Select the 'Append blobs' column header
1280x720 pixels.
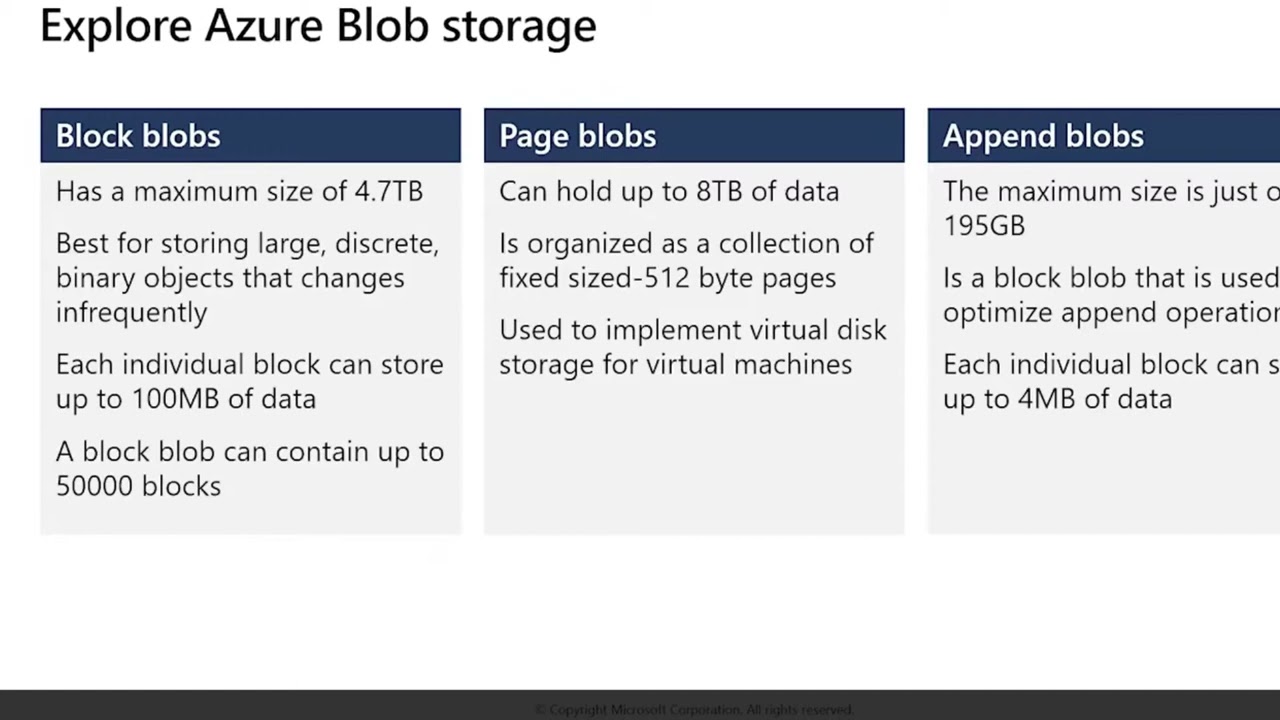point(1104,136)
